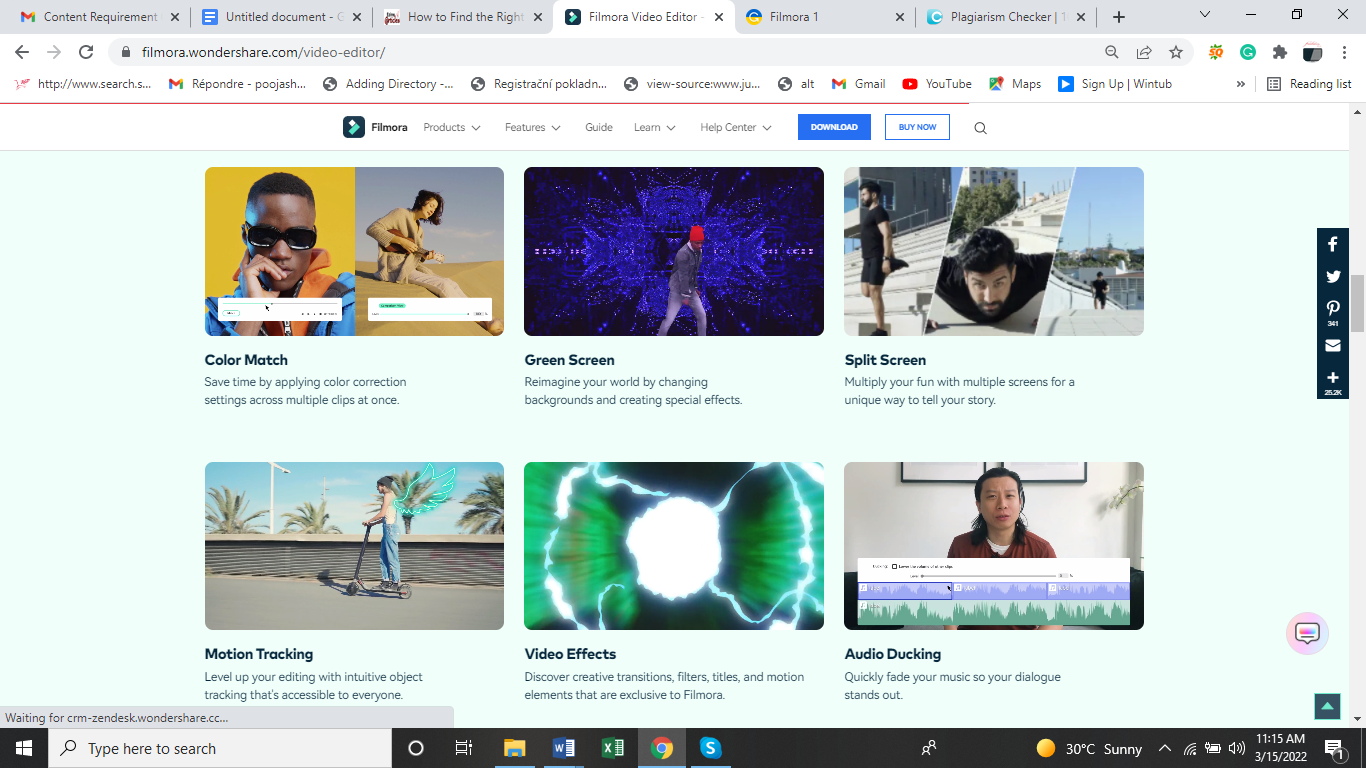The width and height of the screenshot is (1366, 768).
Task: Open the Maps bookmark
Action: point(1015,84)
